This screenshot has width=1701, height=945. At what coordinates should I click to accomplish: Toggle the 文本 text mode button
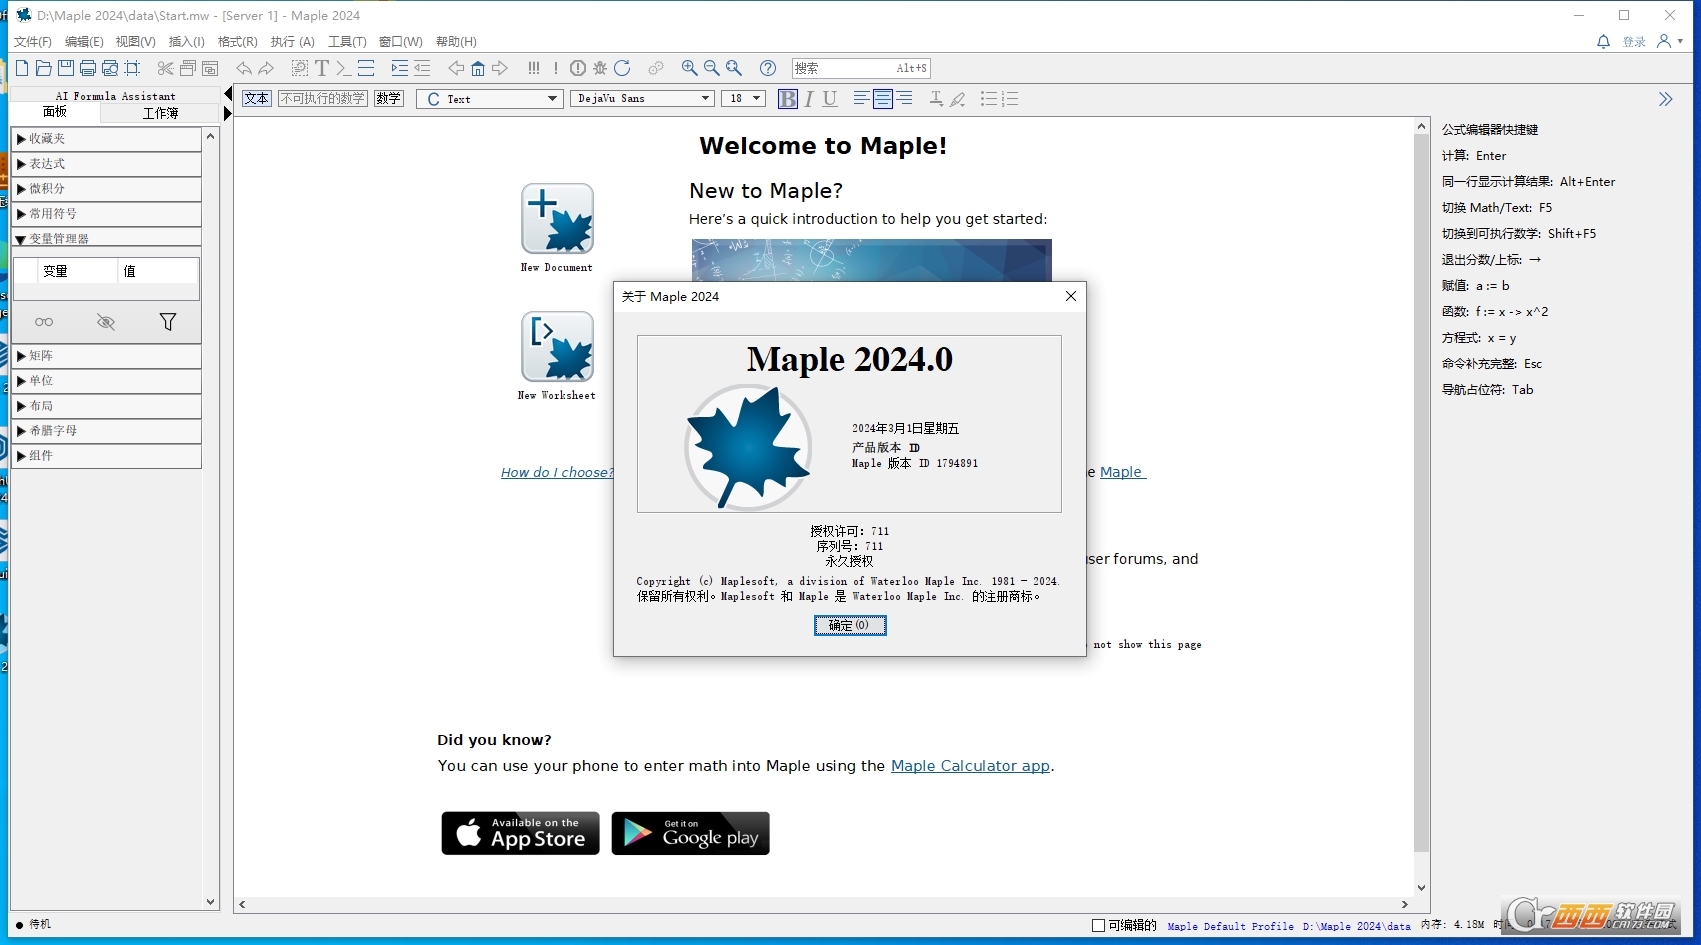click(257, 98)
